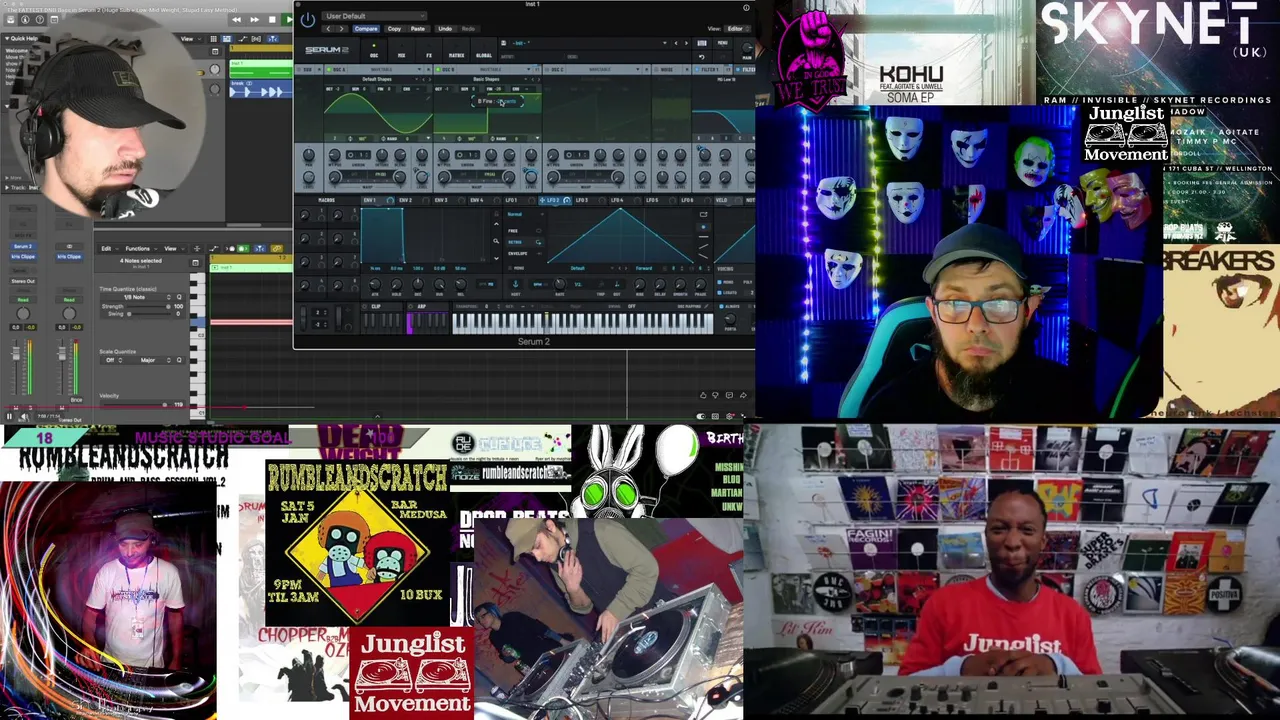The height and width of the screenshot is (720, 1280).
Task: Click the OSC A LEVEL knob
Action: pos(422,177)
